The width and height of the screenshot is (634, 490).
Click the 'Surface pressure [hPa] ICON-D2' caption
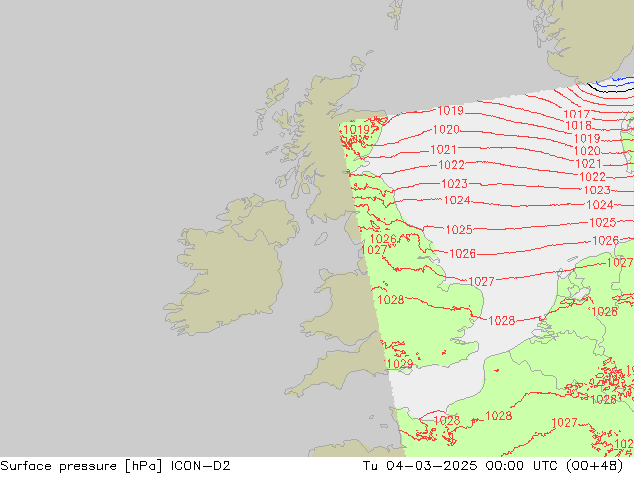(115, 466)
